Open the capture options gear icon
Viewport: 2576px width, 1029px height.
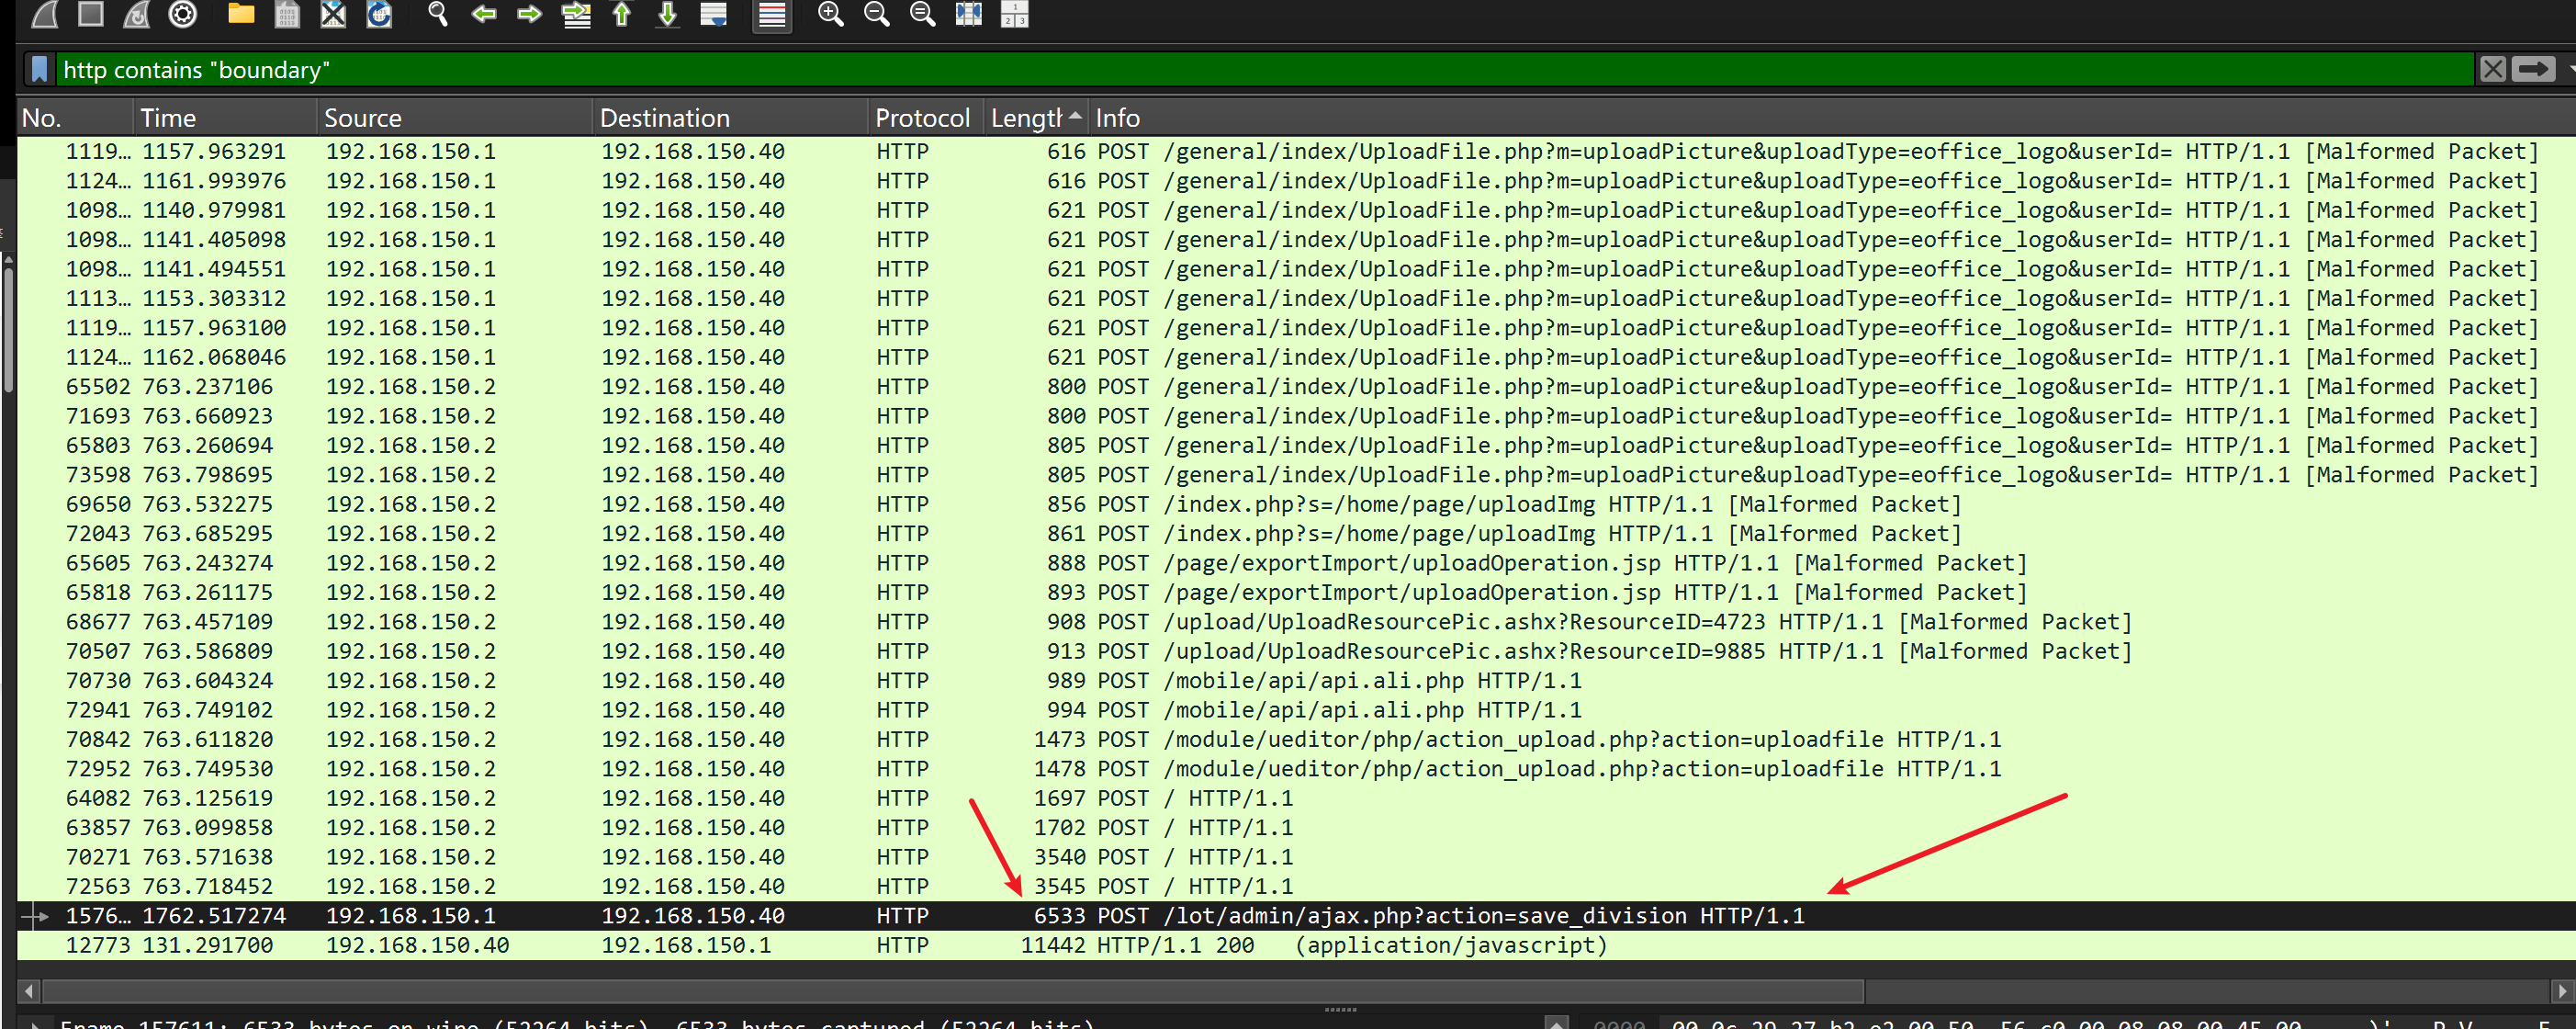point(182,14)
